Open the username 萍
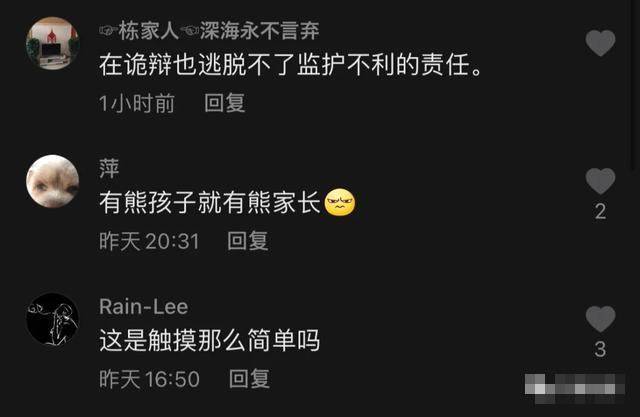Screen dimensions: 640x417 click(109, 169)
